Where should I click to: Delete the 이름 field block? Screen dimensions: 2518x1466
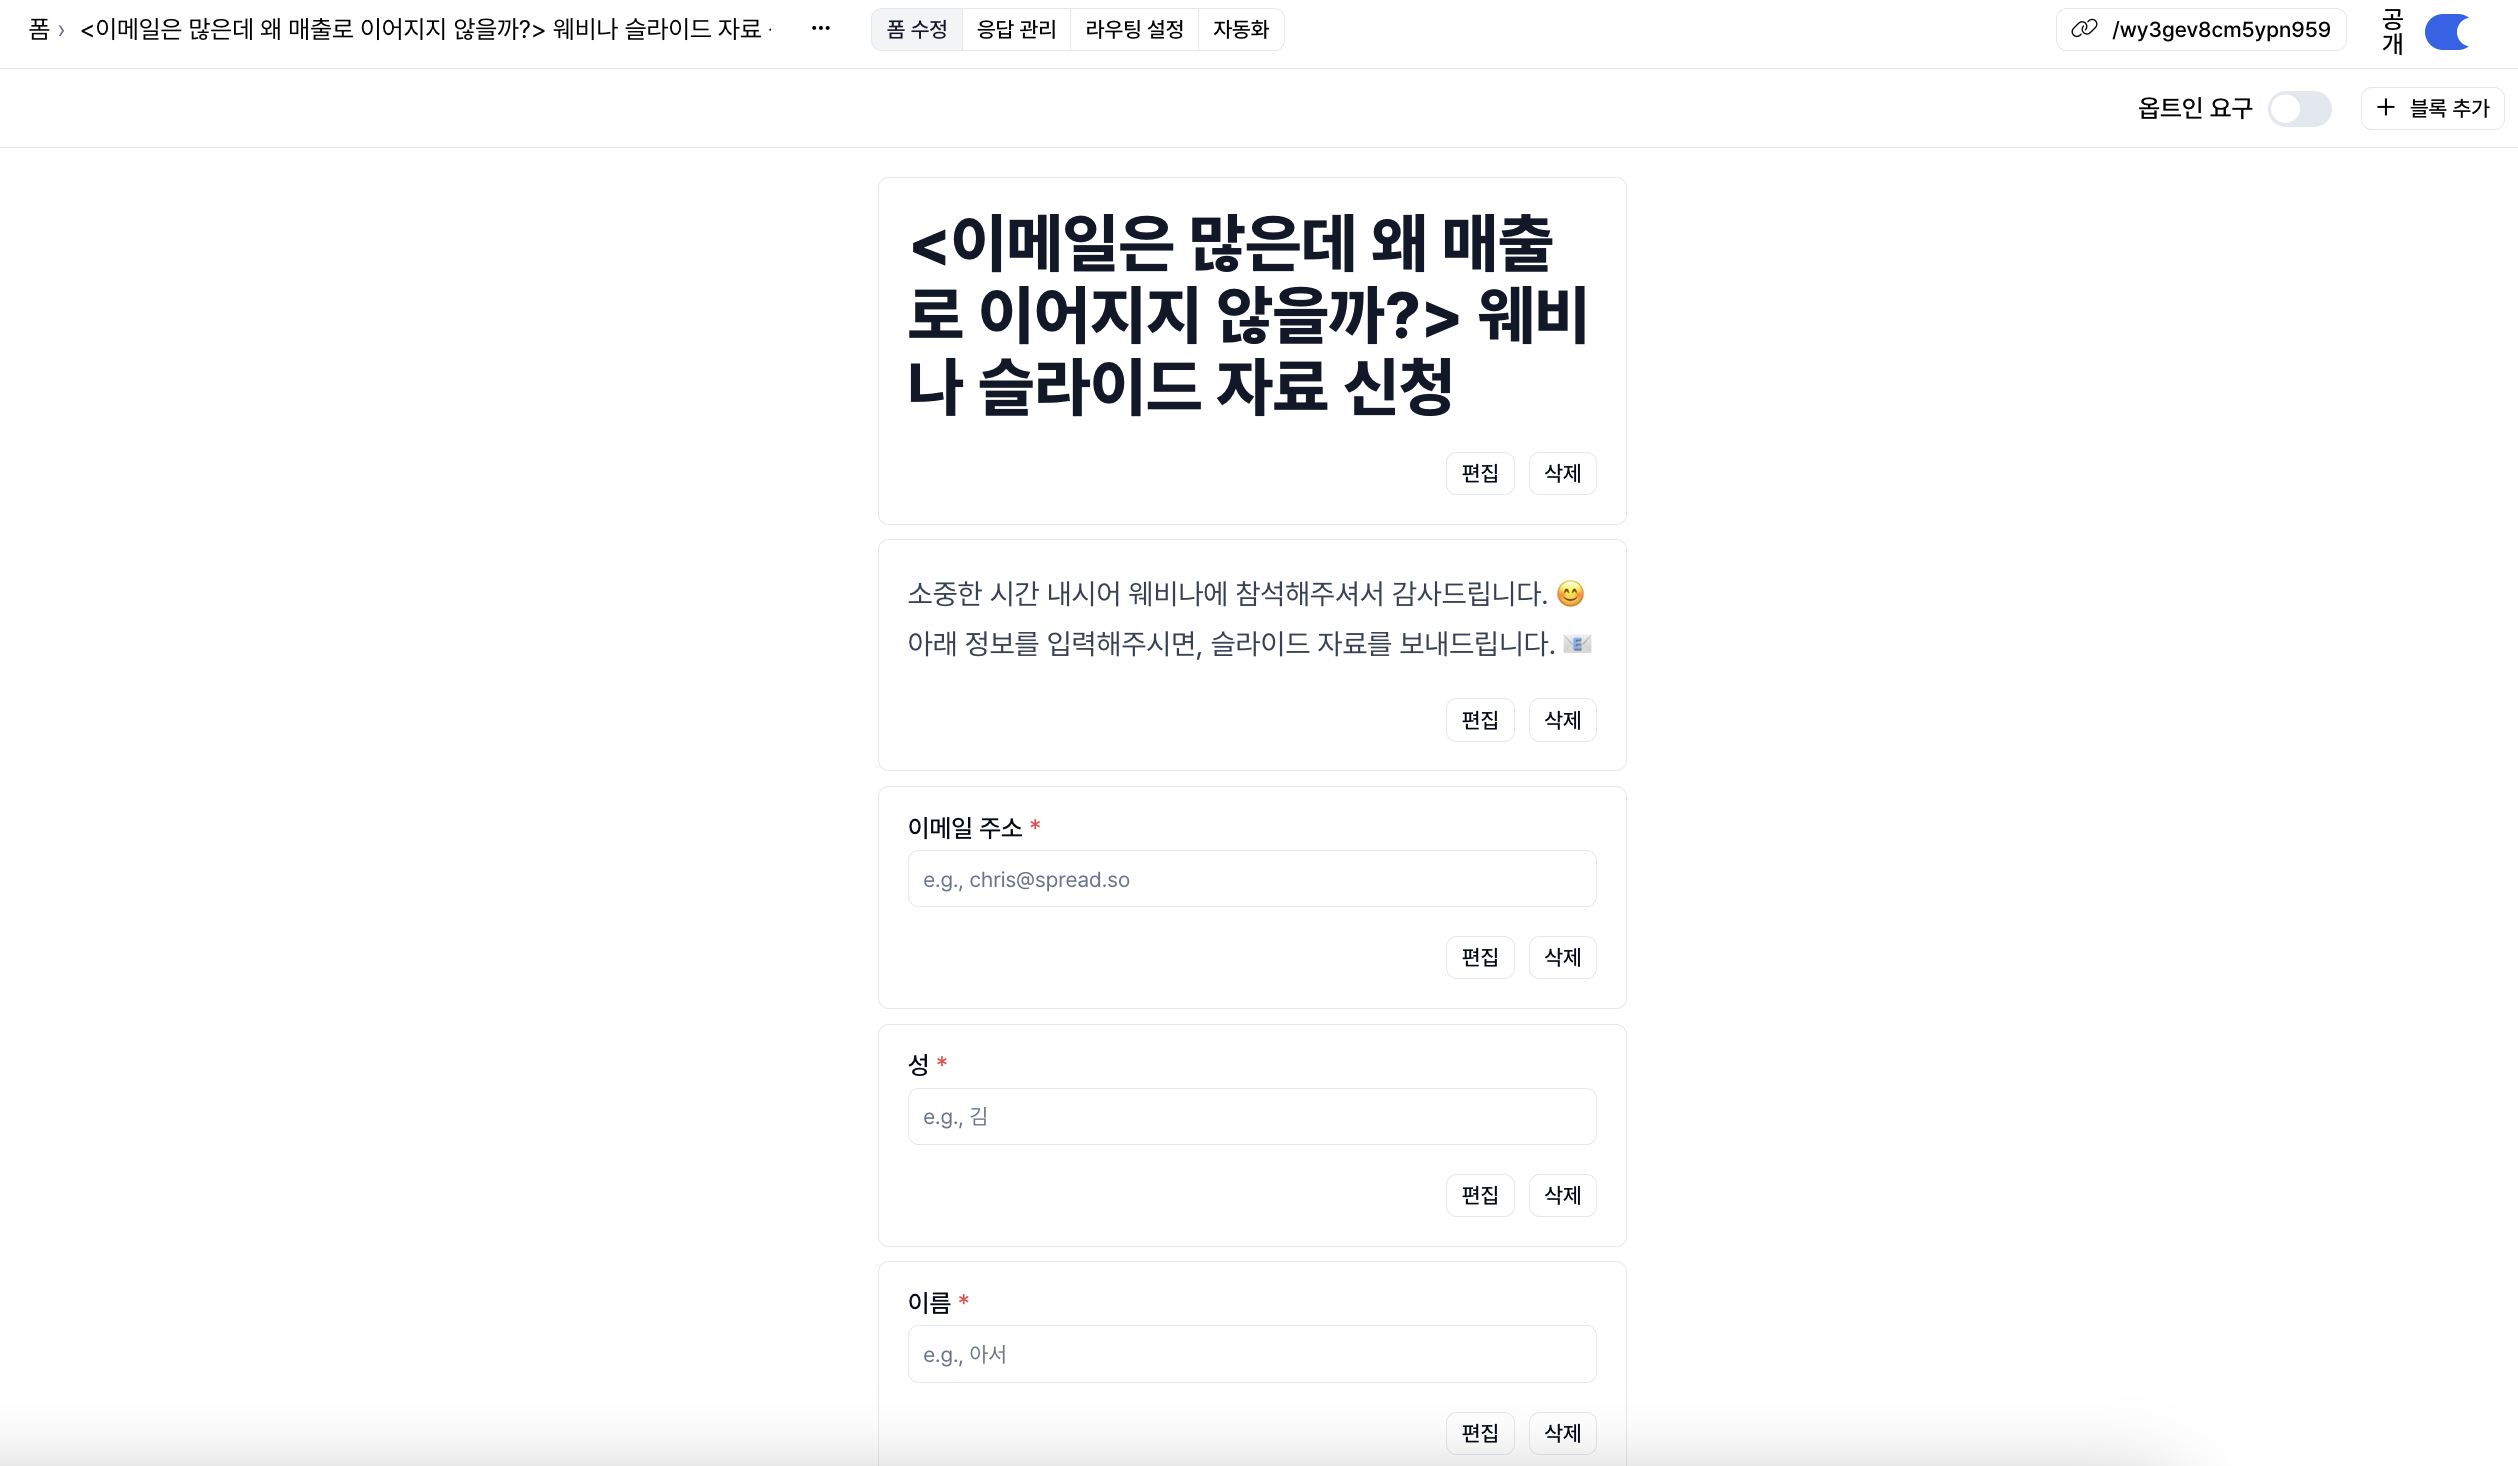tap(1562, 1433)
